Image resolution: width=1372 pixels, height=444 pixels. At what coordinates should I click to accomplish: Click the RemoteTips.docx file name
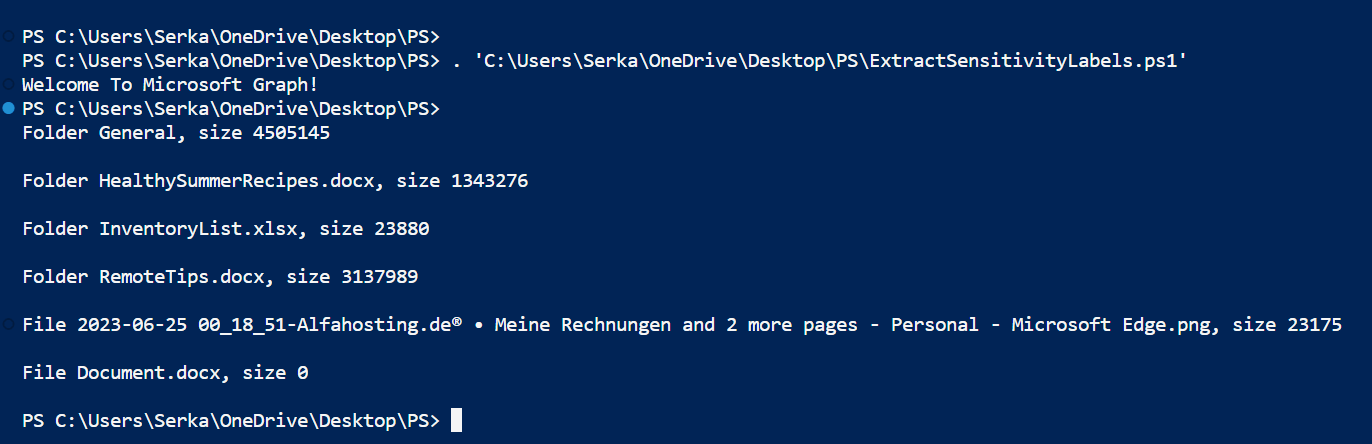(x=181, y=277)
